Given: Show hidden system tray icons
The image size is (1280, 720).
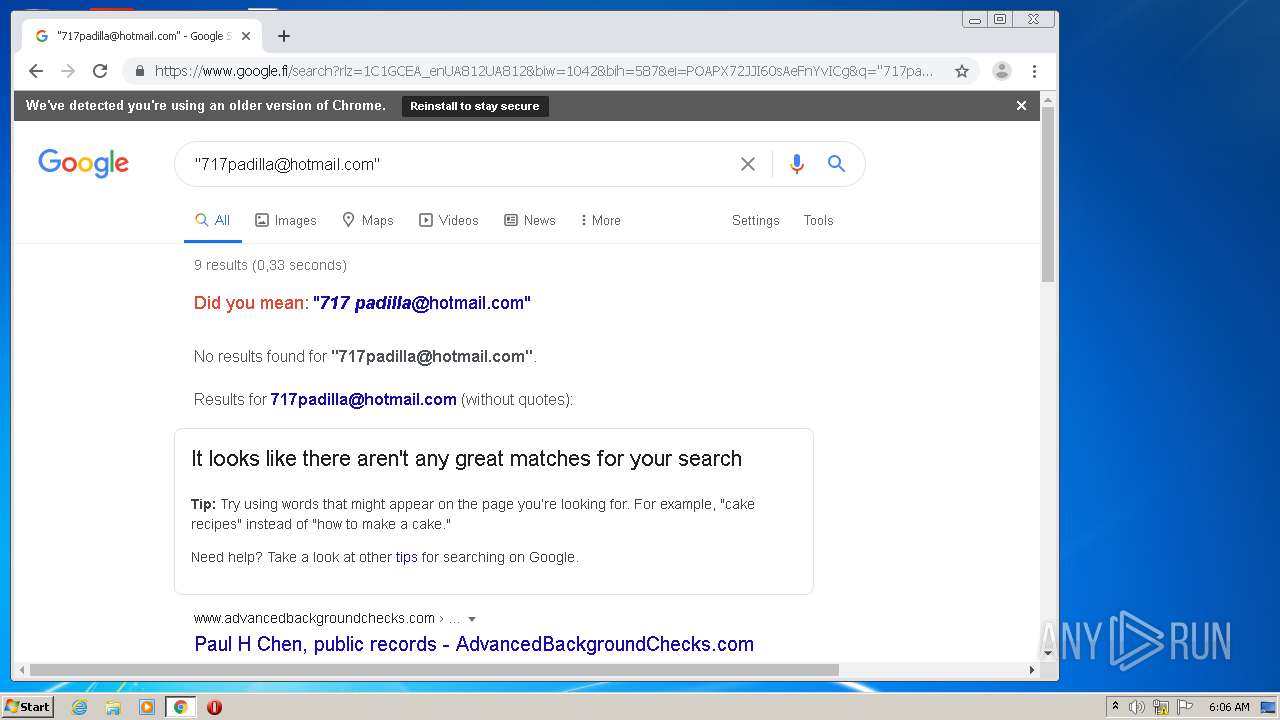Looking at the screenshot, I should [x=1115, y=707].
